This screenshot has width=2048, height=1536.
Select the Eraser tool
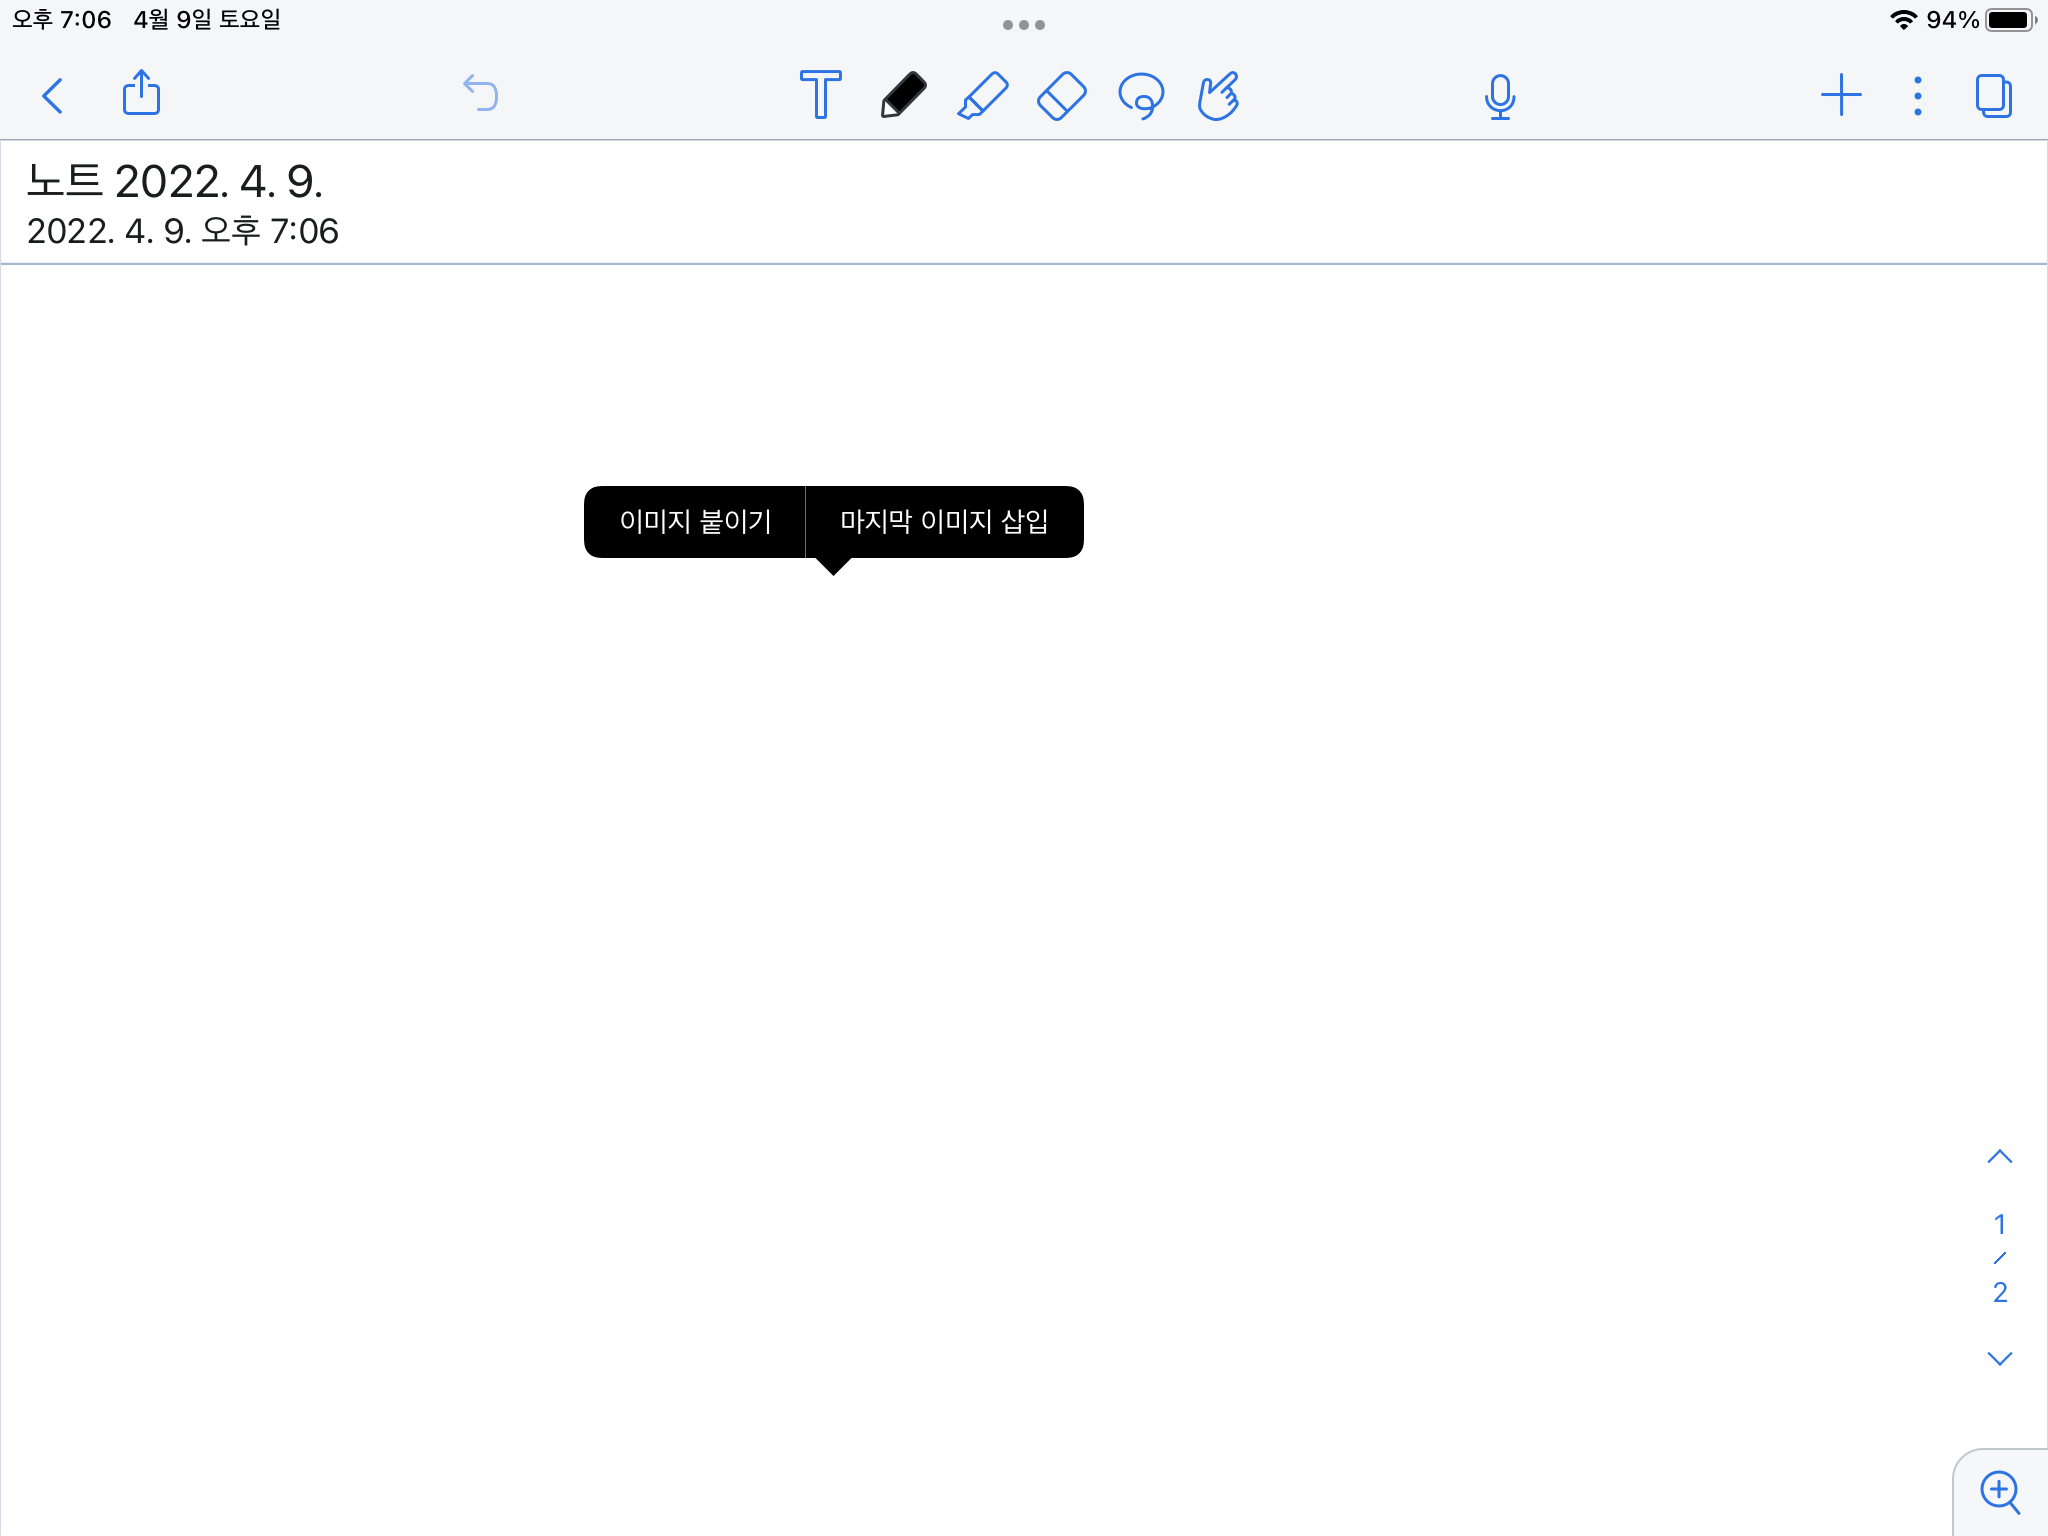1061,96
